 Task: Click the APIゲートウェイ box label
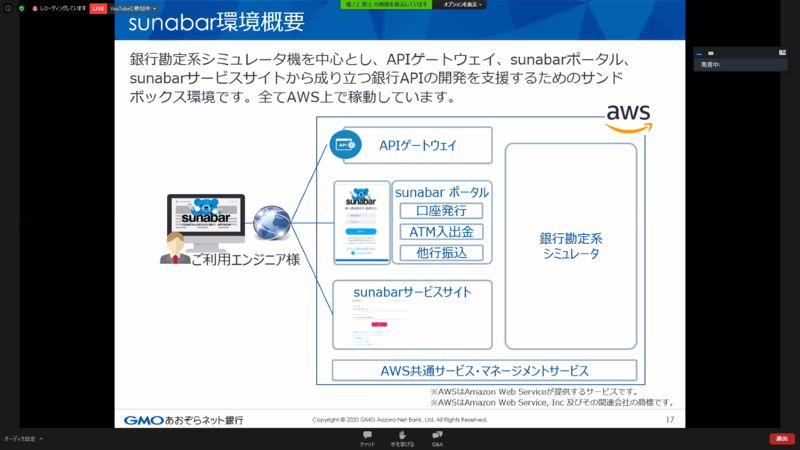coord(418,145)
